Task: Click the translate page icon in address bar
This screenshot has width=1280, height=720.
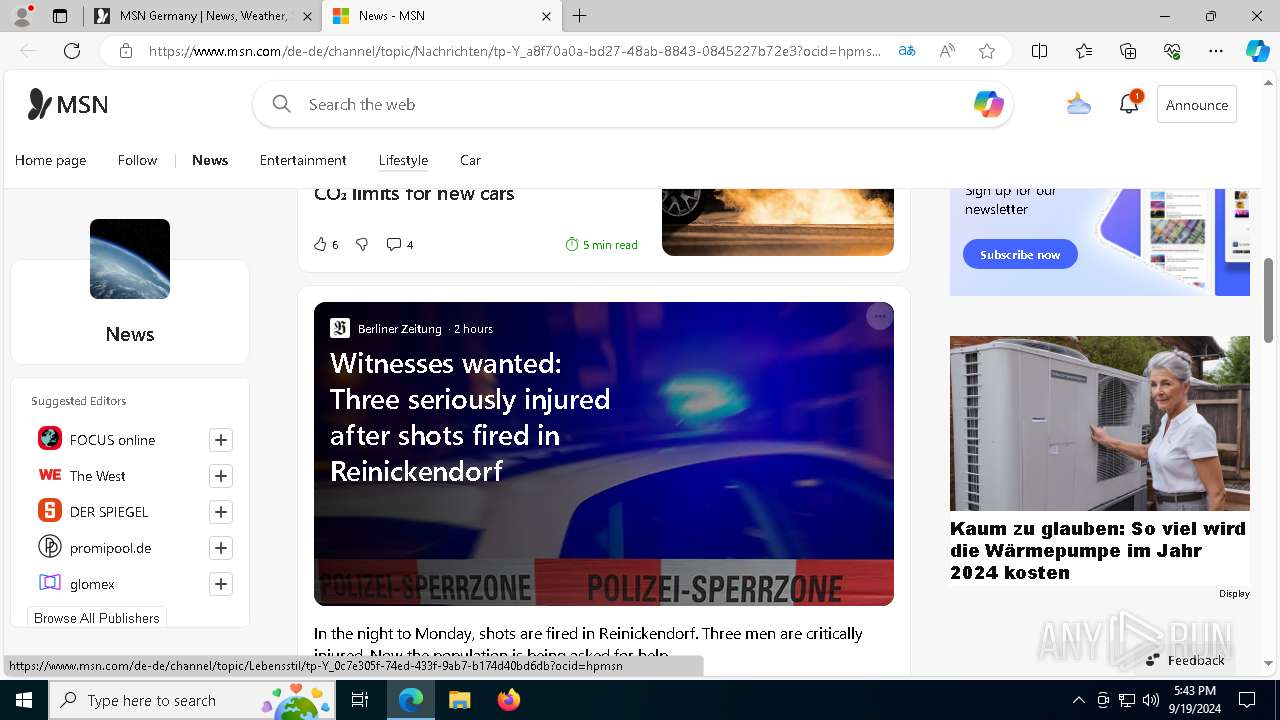Action: [x=907, y=51]
